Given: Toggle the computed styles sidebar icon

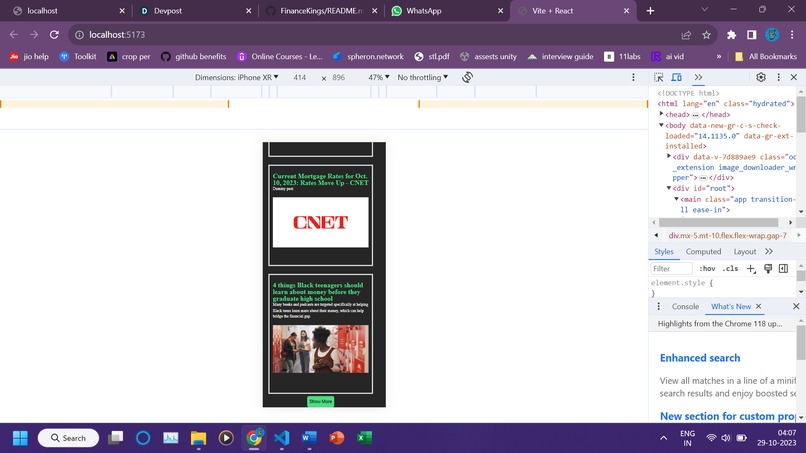Looking at the screenshot, I should coord(783,268).
